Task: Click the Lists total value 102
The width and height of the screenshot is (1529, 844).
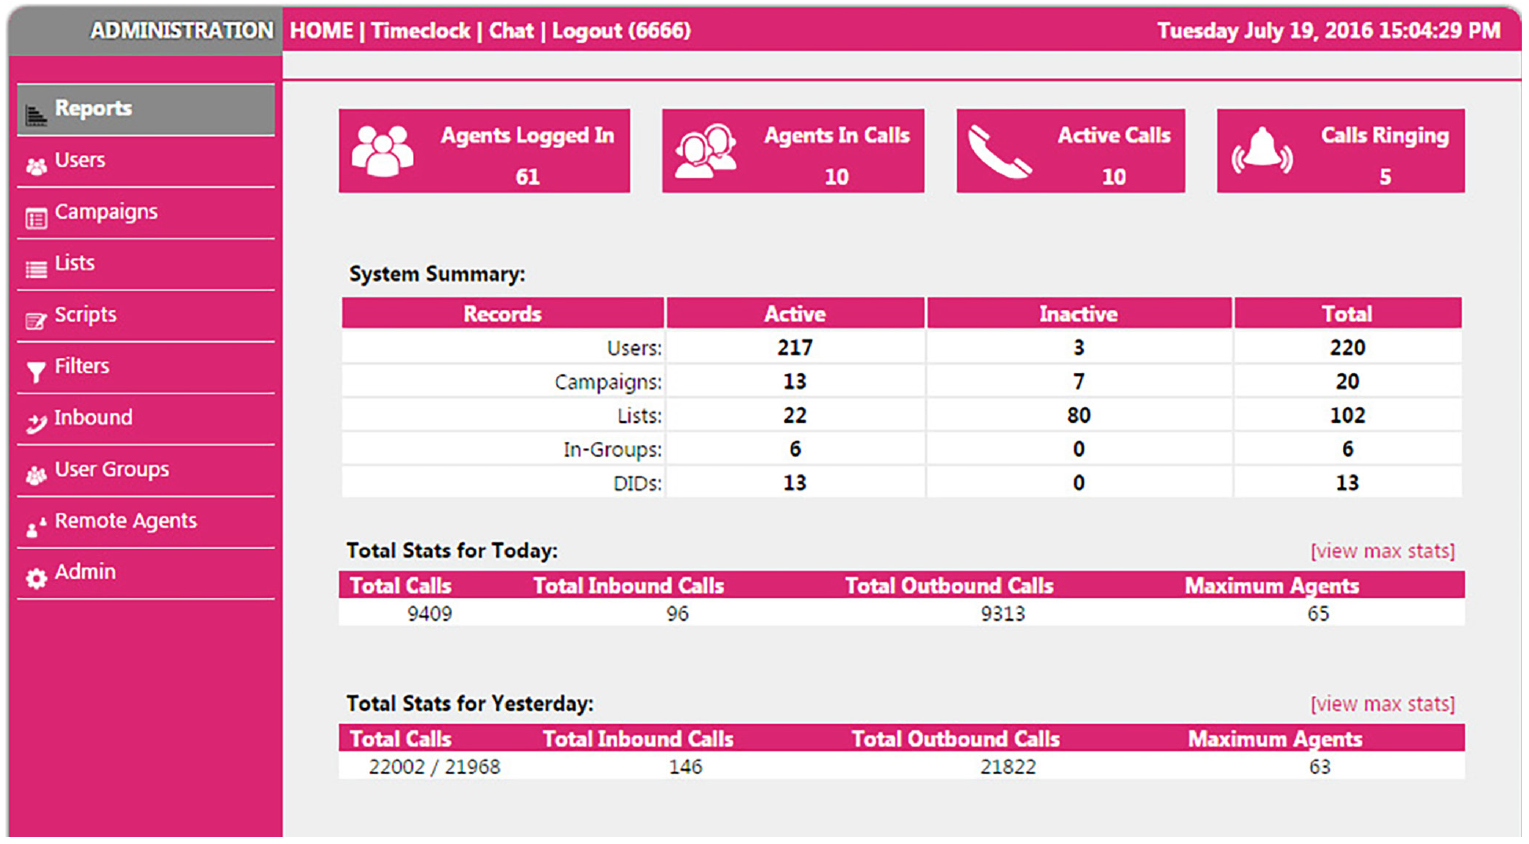Action: [x=1347, y=416]
